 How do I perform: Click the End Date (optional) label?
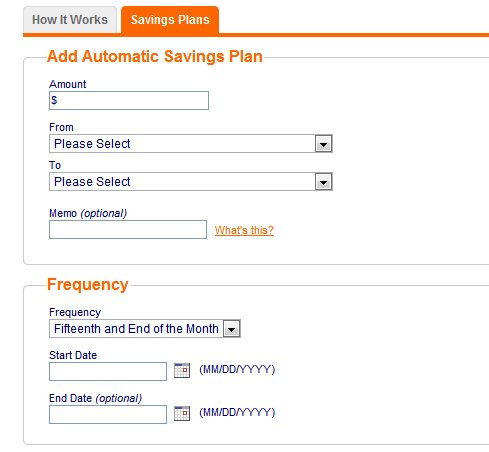click(95, 398)
